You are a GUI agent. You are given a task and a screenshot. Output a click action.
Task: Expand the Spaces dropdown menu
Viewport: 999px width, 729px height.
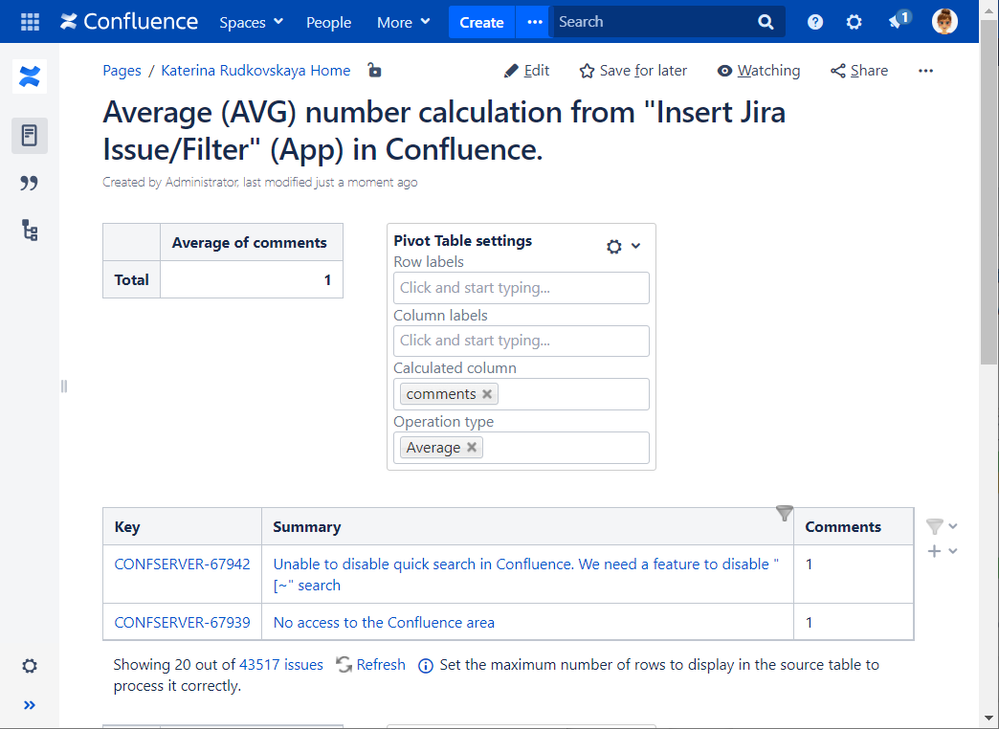tap(251, 22)
